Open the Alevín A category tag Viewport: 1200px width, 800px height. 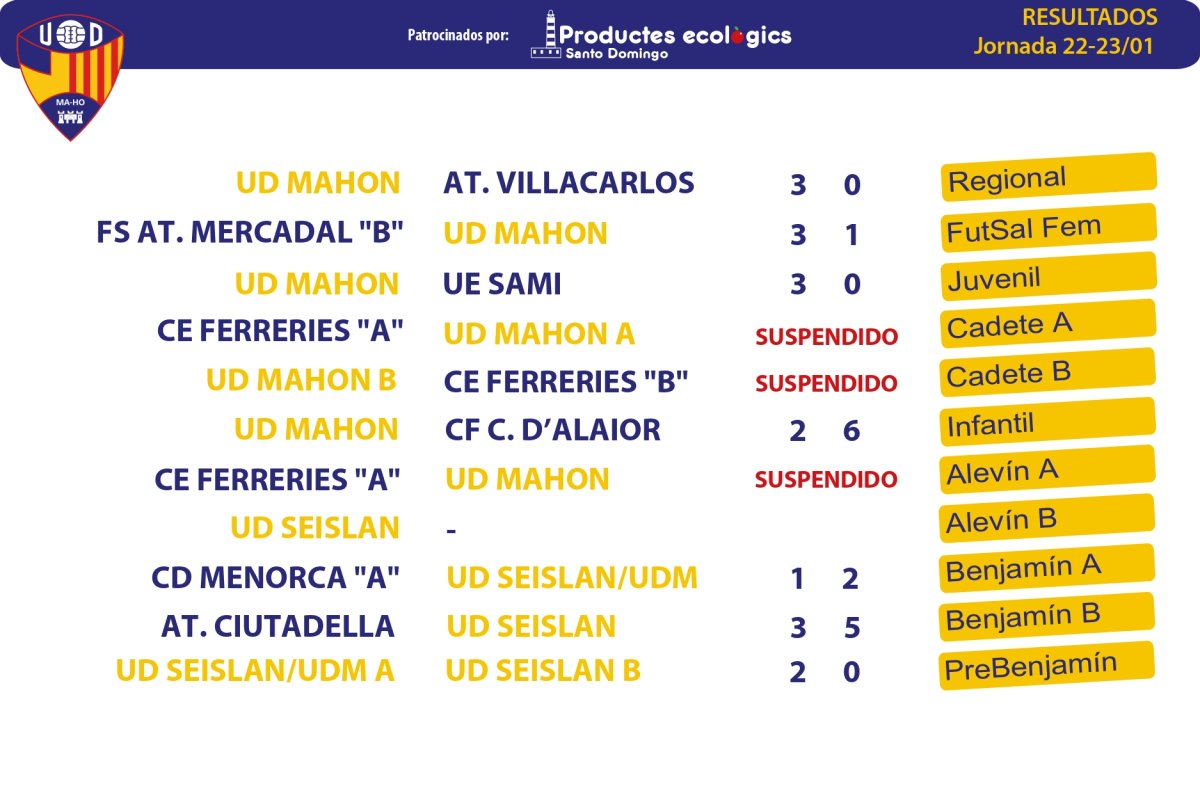click(1049, 469)
